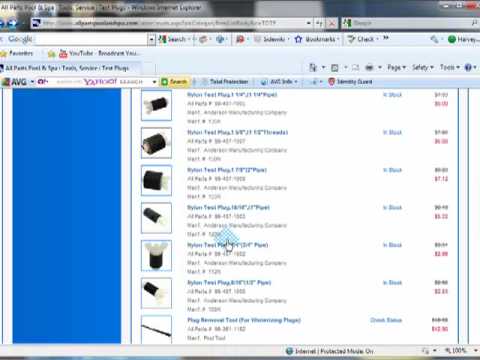Click the red icon left of Sidewiki

pyautogui.click(x=240, y=39)
